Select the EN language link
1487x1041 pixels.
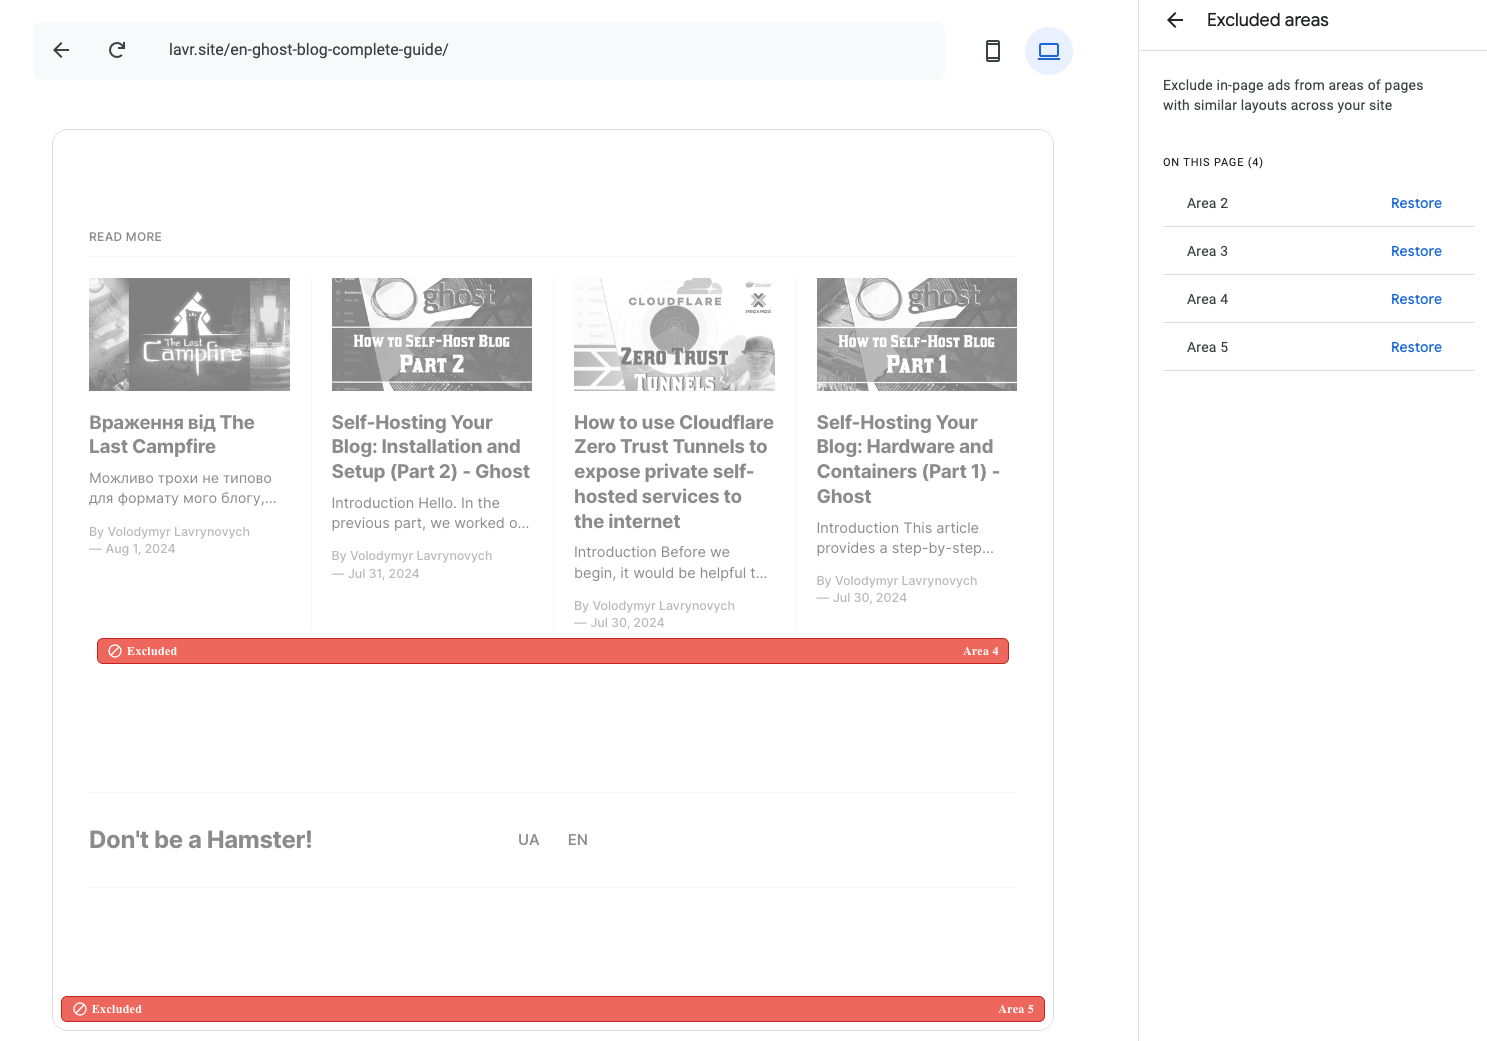click(x=577, y=840)
